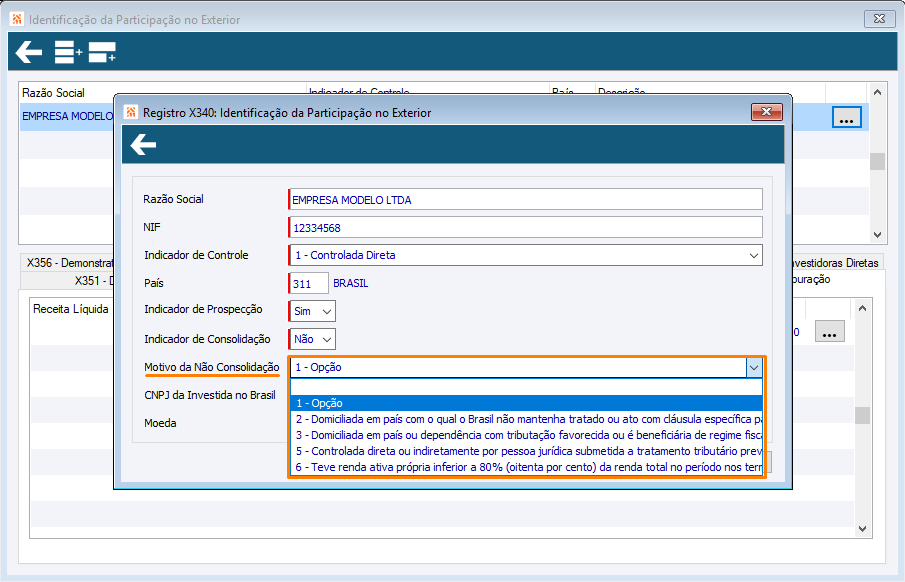Click back arrow in main window toolbar
This screenshot has width=905, height=582.
click(x=29, y=52)
